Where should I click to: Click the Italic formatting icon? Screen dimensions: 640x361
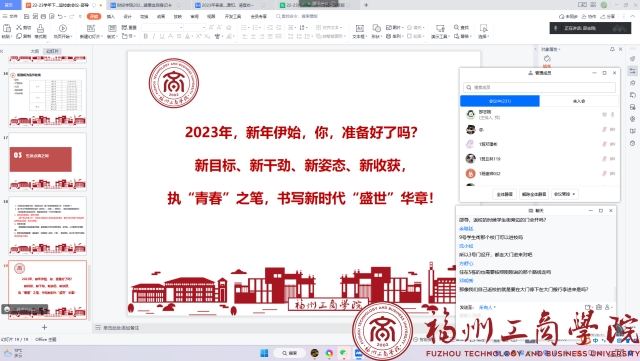(x=154, y=36)
